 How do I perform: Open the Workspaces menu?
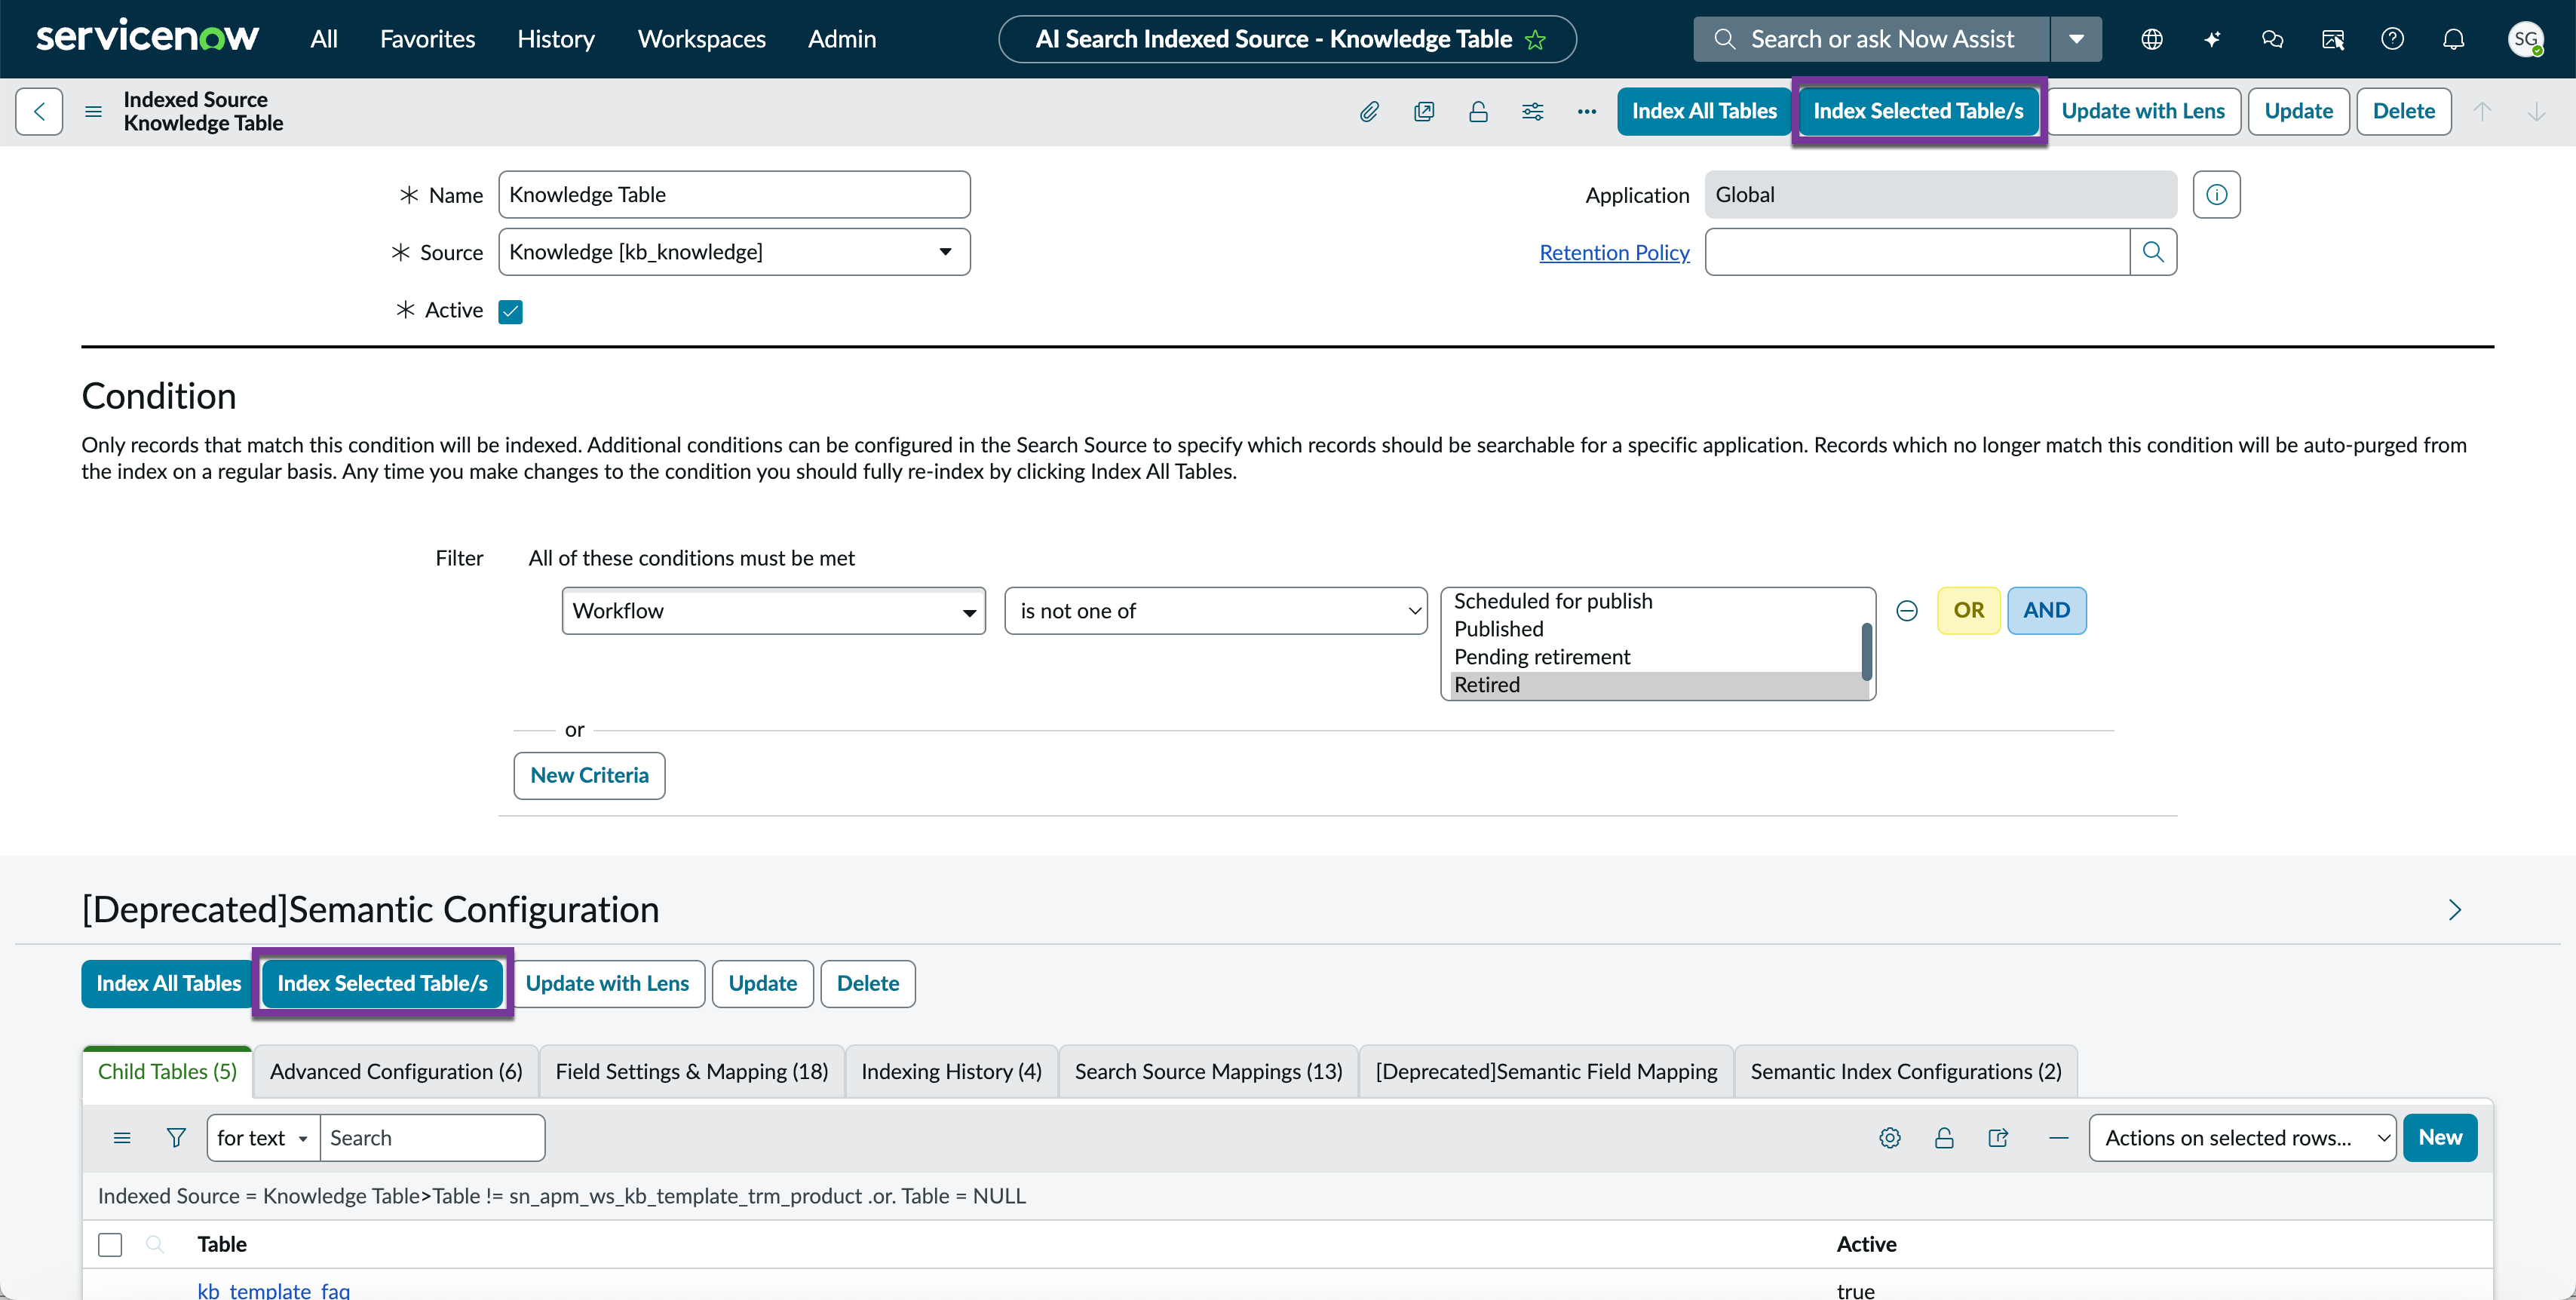(x=702, y=39)
